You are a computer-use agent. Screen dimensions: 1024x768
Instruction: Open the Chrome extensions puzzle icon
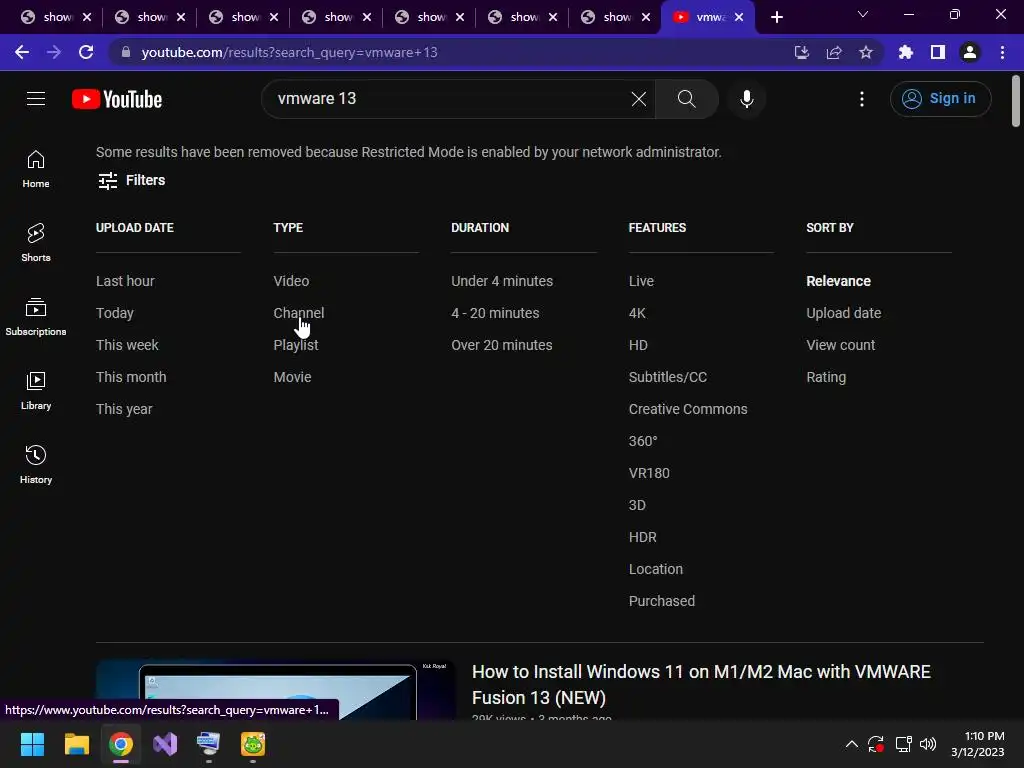pyautogui.click(x=905, y=52)
